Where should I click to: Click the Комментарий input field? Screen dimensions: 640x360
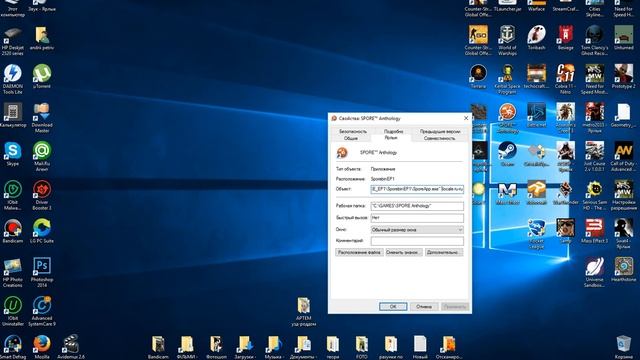click(x=417, y=241)
